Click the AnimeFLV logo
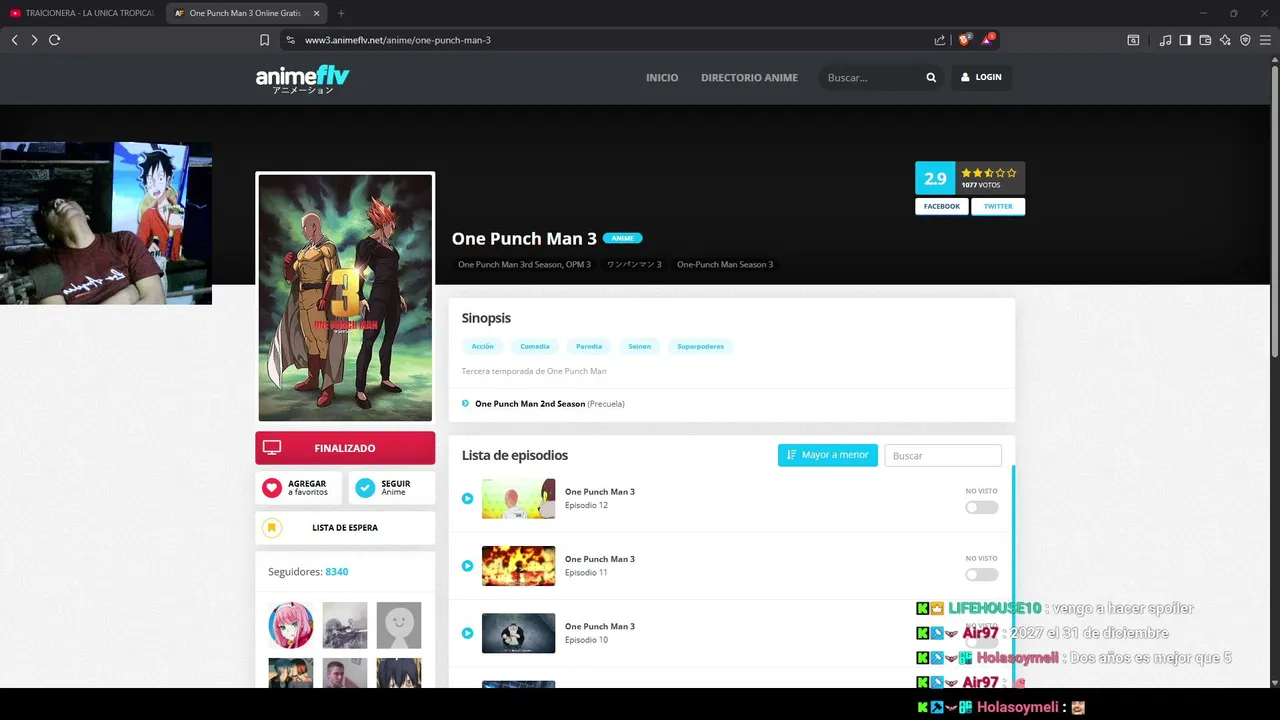This screenshot has width=1280, height=720. tap(302, 79)
